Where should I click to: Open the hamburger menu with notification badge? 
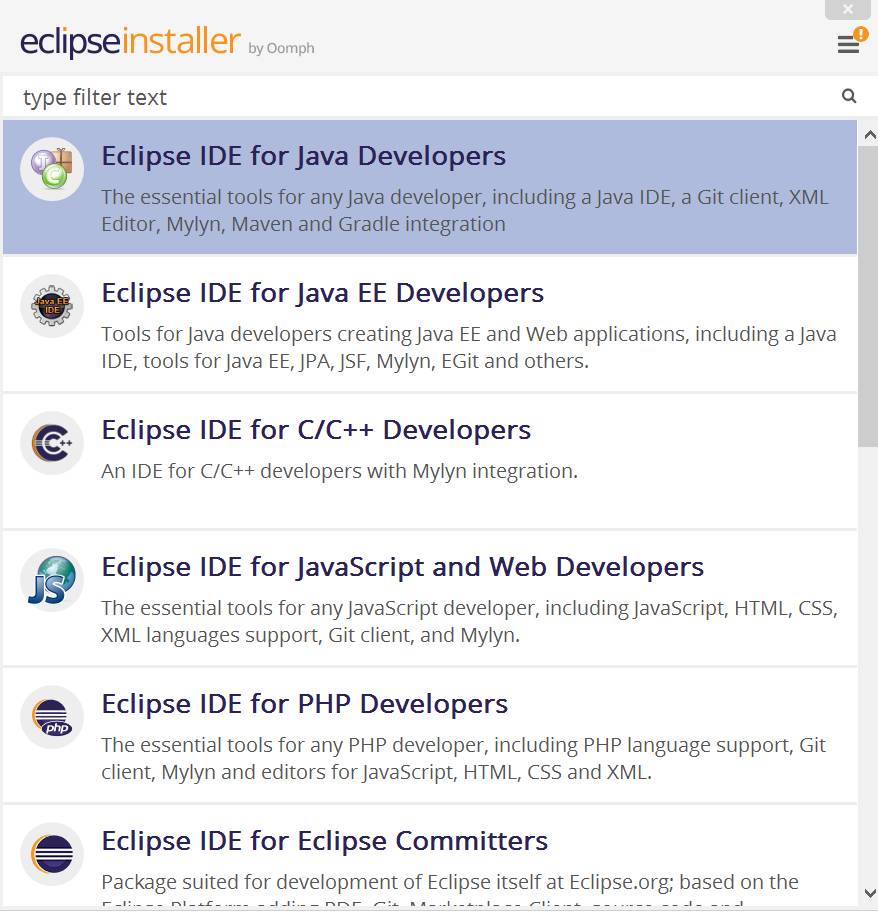coord(852,42)
